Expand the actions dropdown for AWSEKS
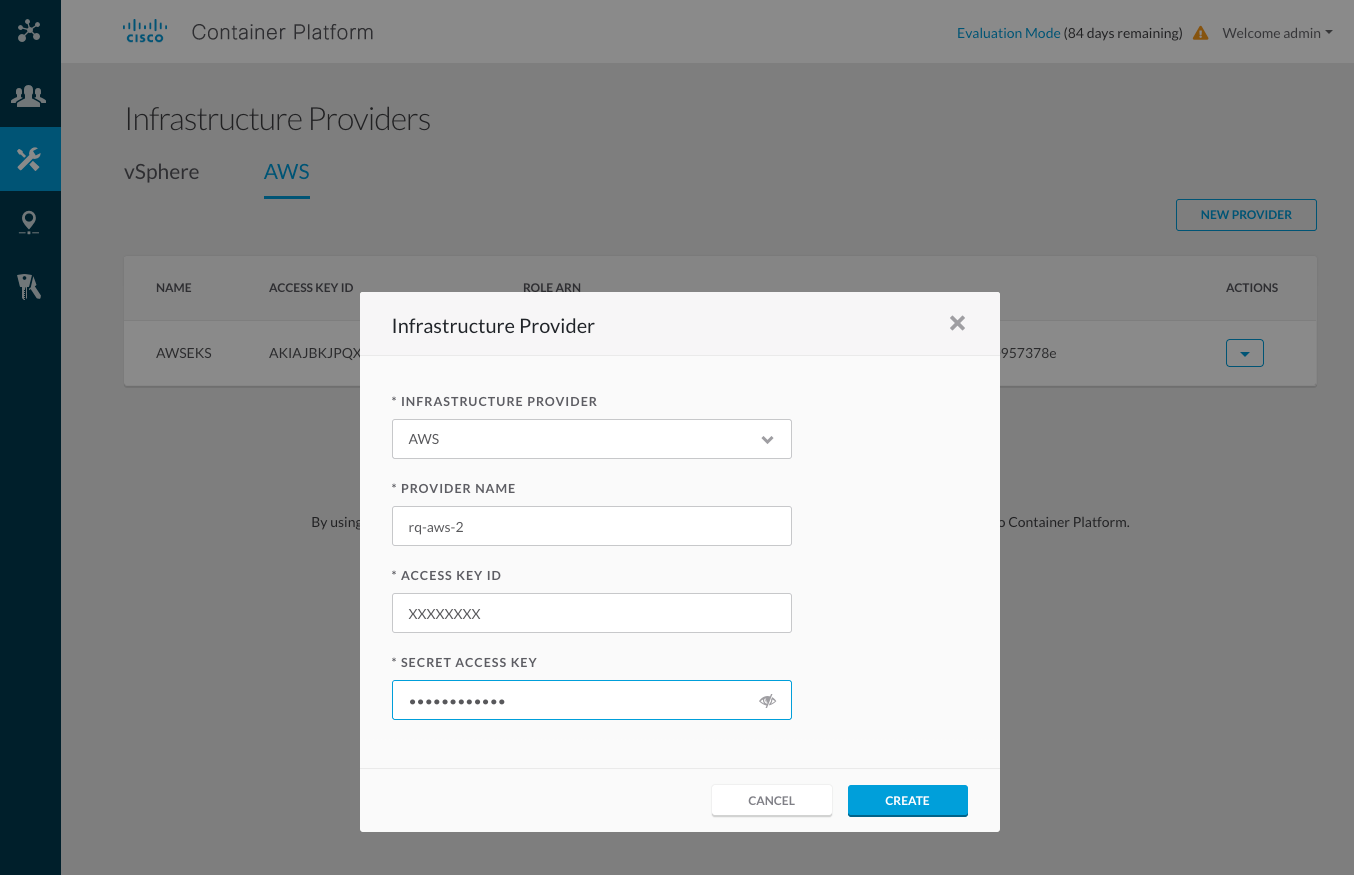This screenshot has width=1354, height=875. (x=1244, y=352)
